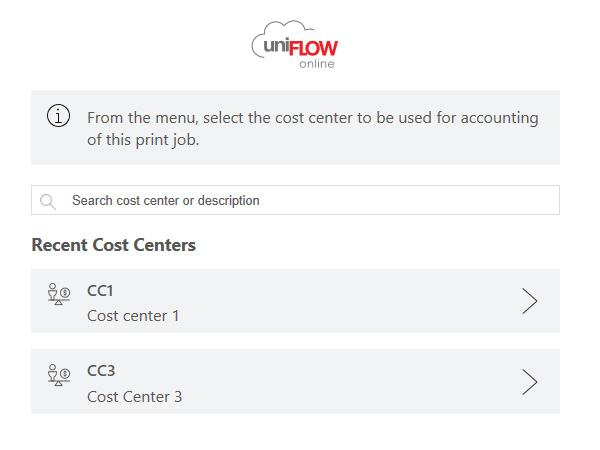Click the CC1 cost center scale icon
This screenshot has height=450, width=600.
click(x=59, y=294)
